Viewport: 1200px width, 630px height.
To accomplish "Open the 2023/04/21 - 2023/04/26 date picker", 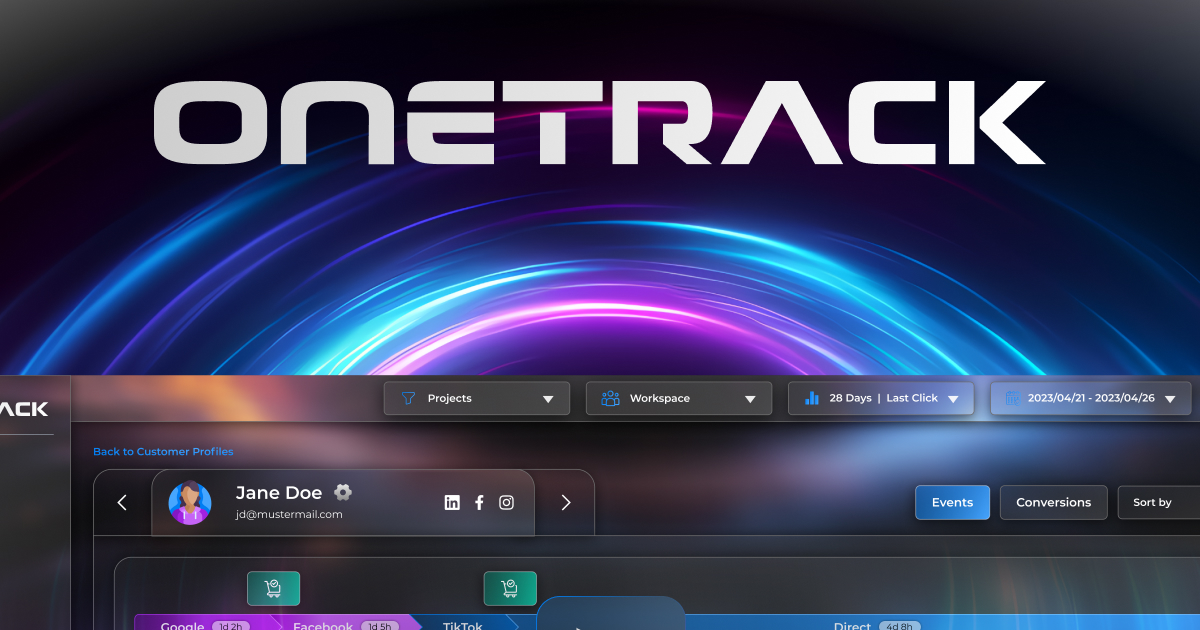I will pos(1090,398).
